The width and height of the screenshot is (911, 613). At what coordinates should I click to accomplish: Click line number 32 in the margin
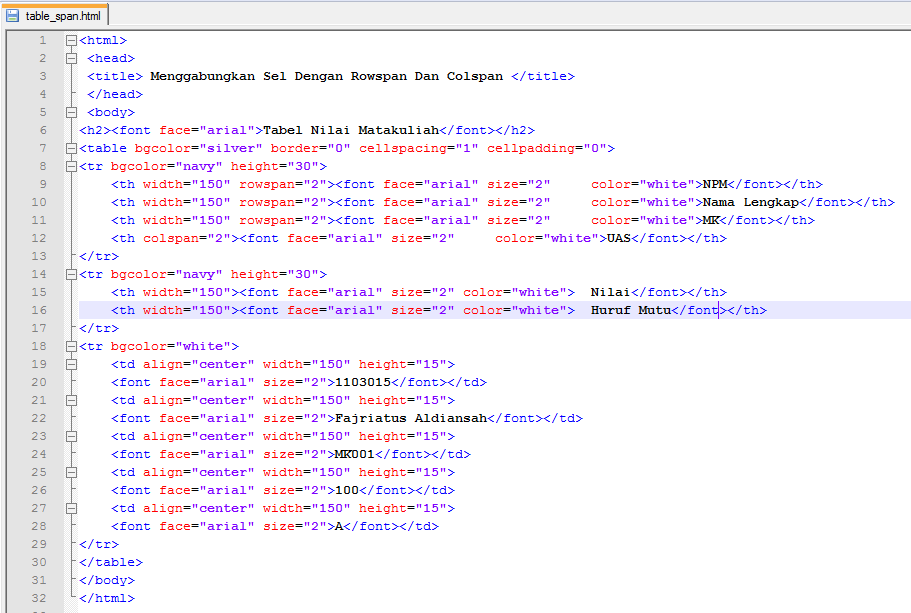point(41,598)
